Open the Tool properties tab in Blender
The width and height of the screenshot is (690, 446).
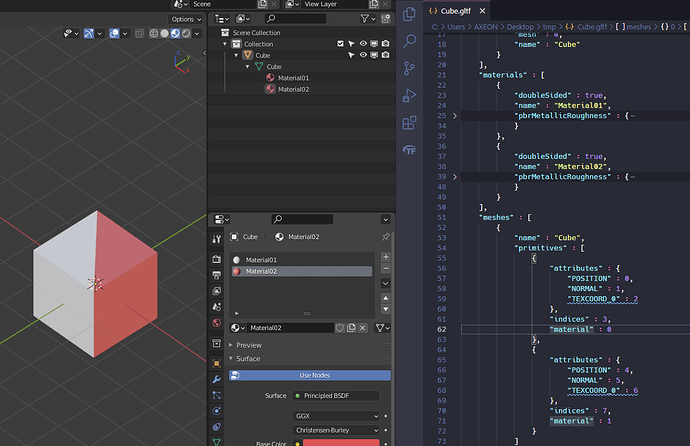point(216,239)
